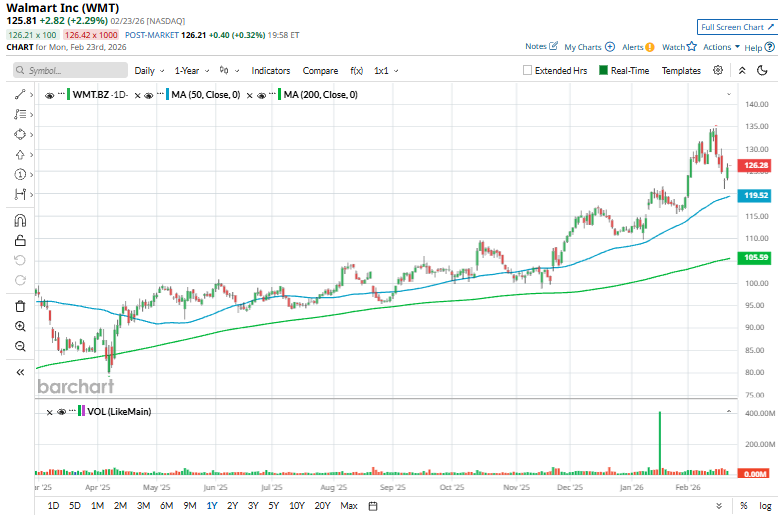The image size is (778, 517).
Task: Open WMT.BZ series options ellipsis
Action: 61,93
